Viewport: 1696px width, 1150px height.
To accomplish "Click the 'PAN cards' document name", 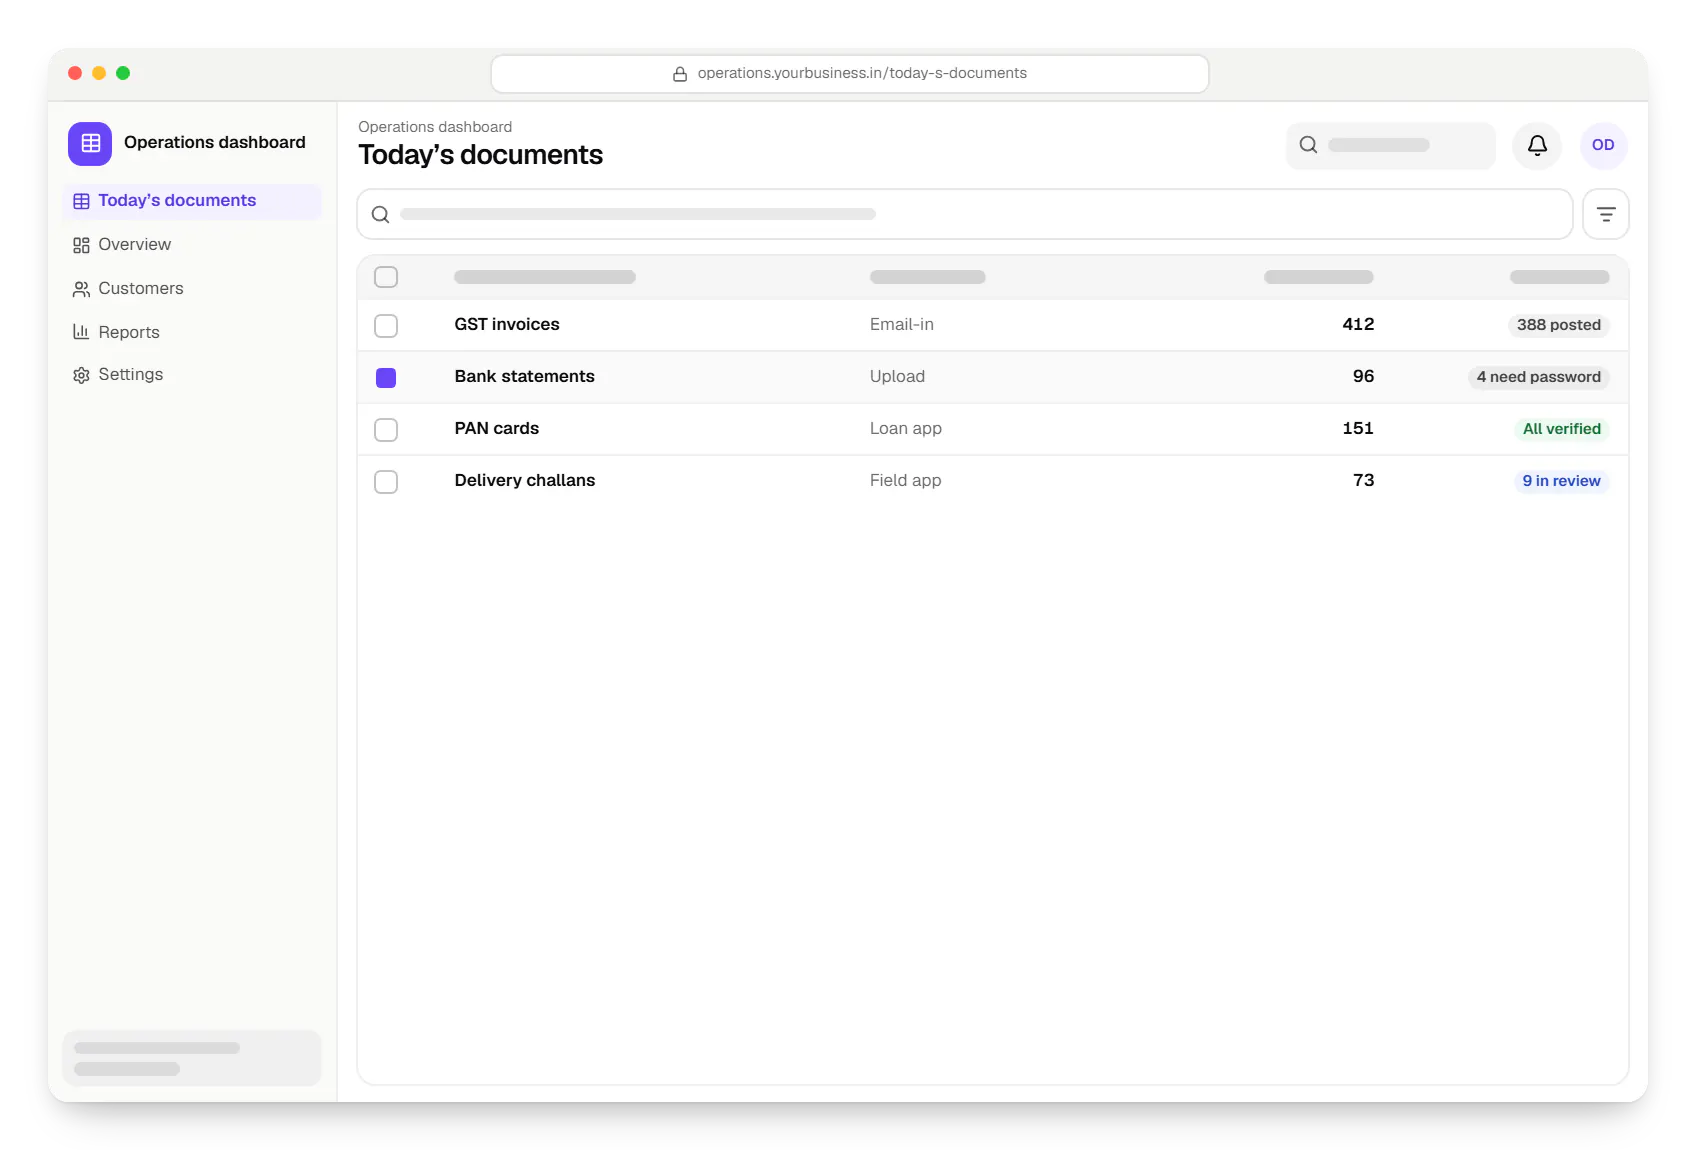I will (497, 428).
